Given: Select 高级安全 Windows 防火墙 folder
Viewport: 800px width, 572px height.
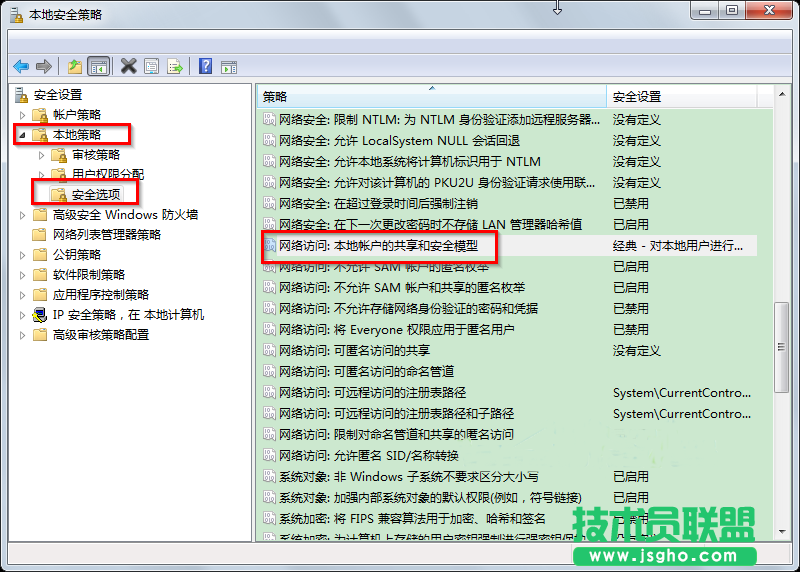Looking at the screenshot, I should [126, 215].
